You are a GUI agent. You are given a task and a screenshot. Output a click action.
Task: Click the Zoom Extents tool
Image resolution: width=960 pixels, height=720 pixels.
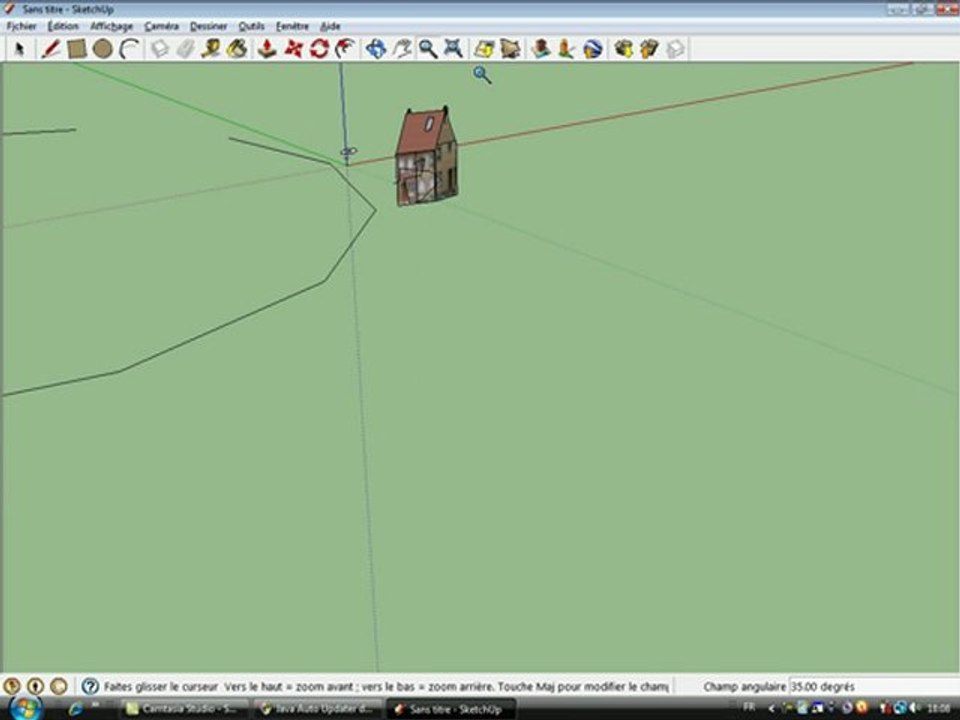453,48
